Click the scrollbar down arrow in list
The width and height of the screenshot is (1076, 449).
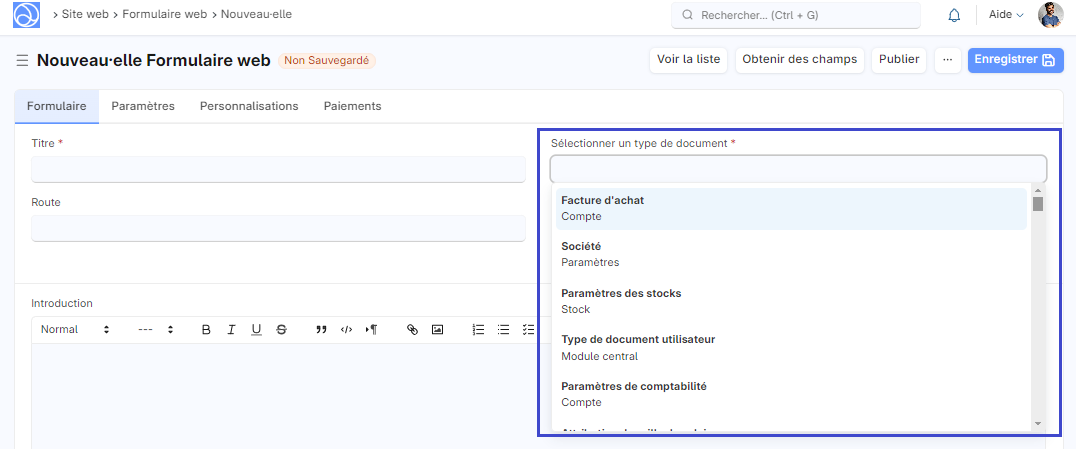tap(1038, 424)
